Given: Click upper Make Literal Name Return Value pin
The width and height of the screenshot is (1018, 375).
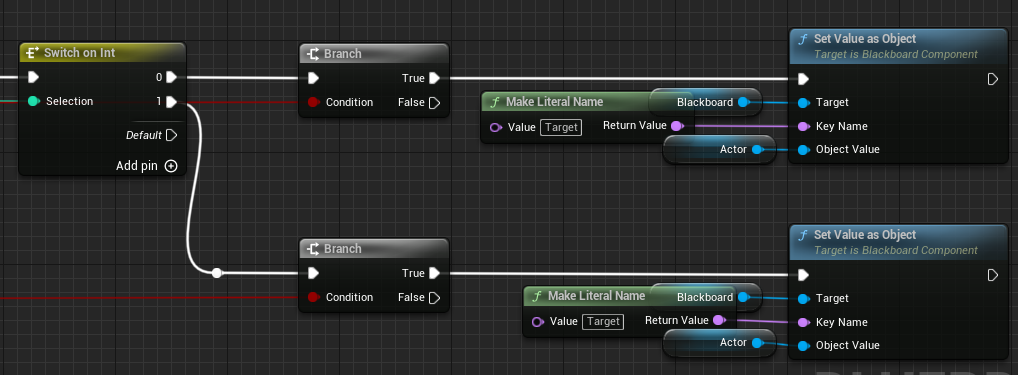Looking at the screenshot, I should (677, 125).
